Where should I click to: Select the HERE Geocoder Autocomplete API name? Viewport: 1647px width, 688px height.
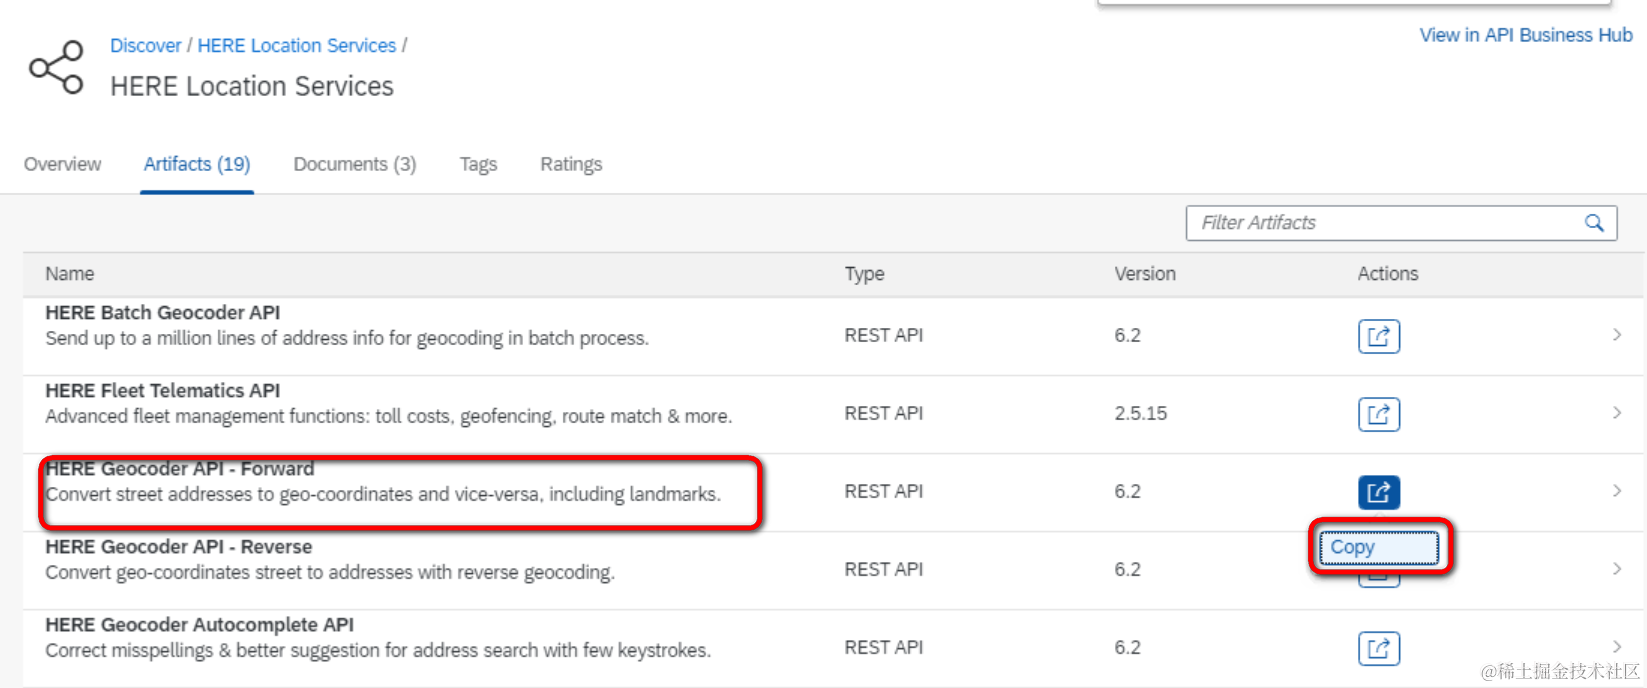coord(200,625)
